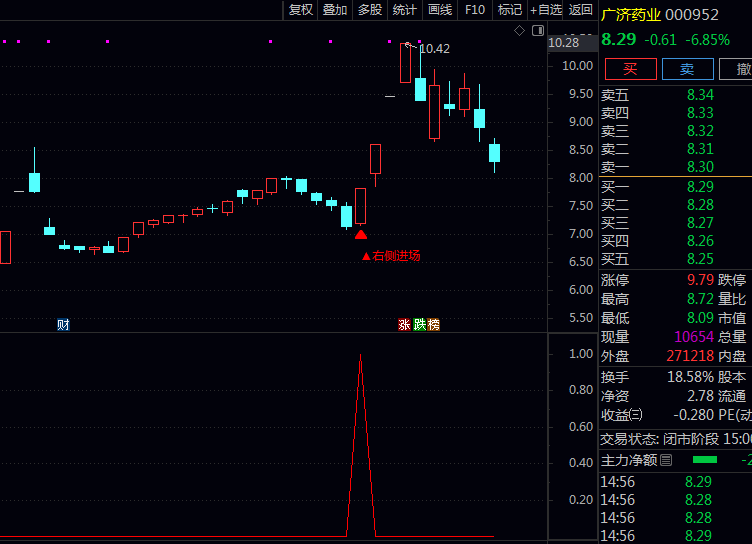Viewport: 752px width, 544px height.
Task: Select the 卖一 price 8.30
Action: coord(700,167)
